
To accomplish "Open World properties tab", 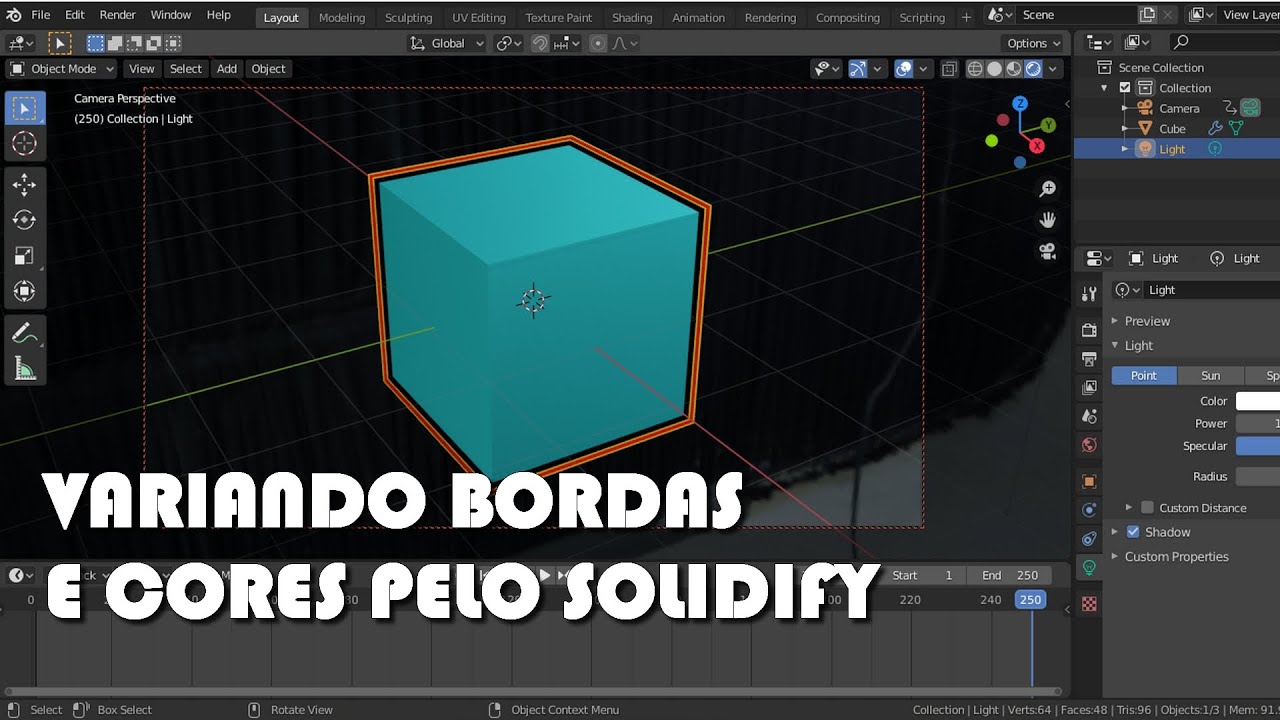I will [1089, 444].
